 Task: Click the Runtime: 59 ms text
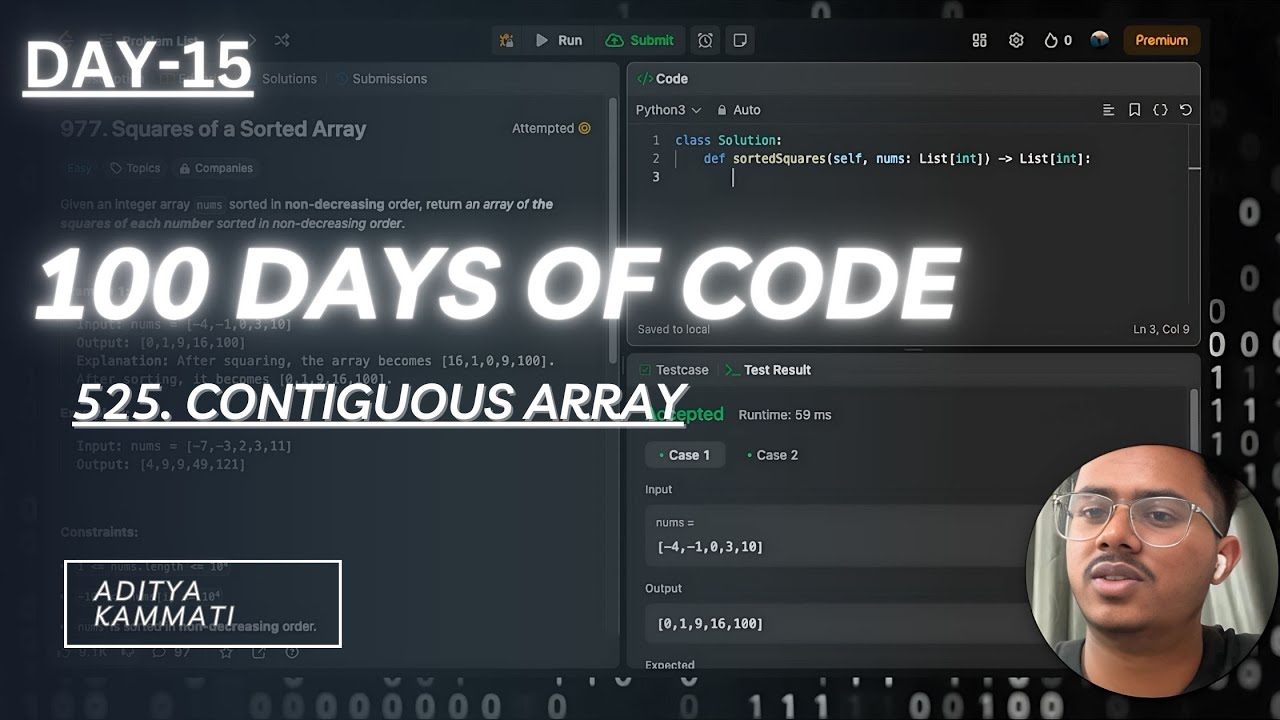coord(785,415)
